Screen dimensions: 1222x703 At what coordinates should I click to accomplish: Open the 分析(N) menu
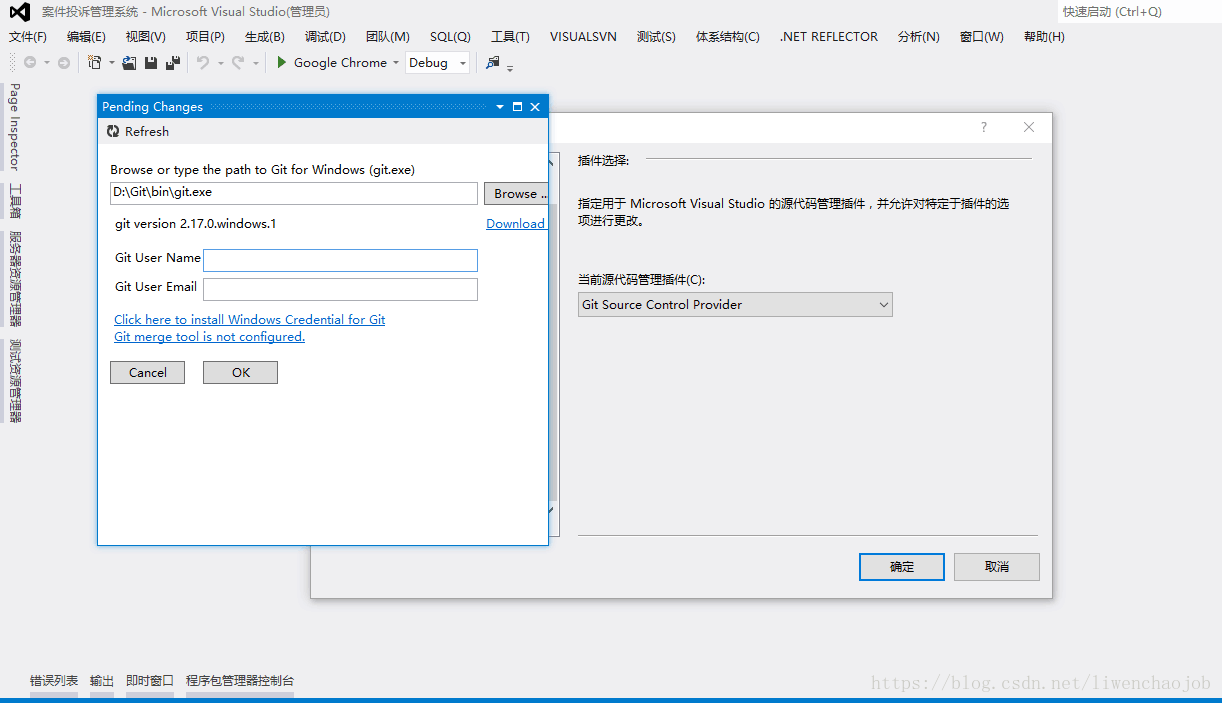[919, 36]
